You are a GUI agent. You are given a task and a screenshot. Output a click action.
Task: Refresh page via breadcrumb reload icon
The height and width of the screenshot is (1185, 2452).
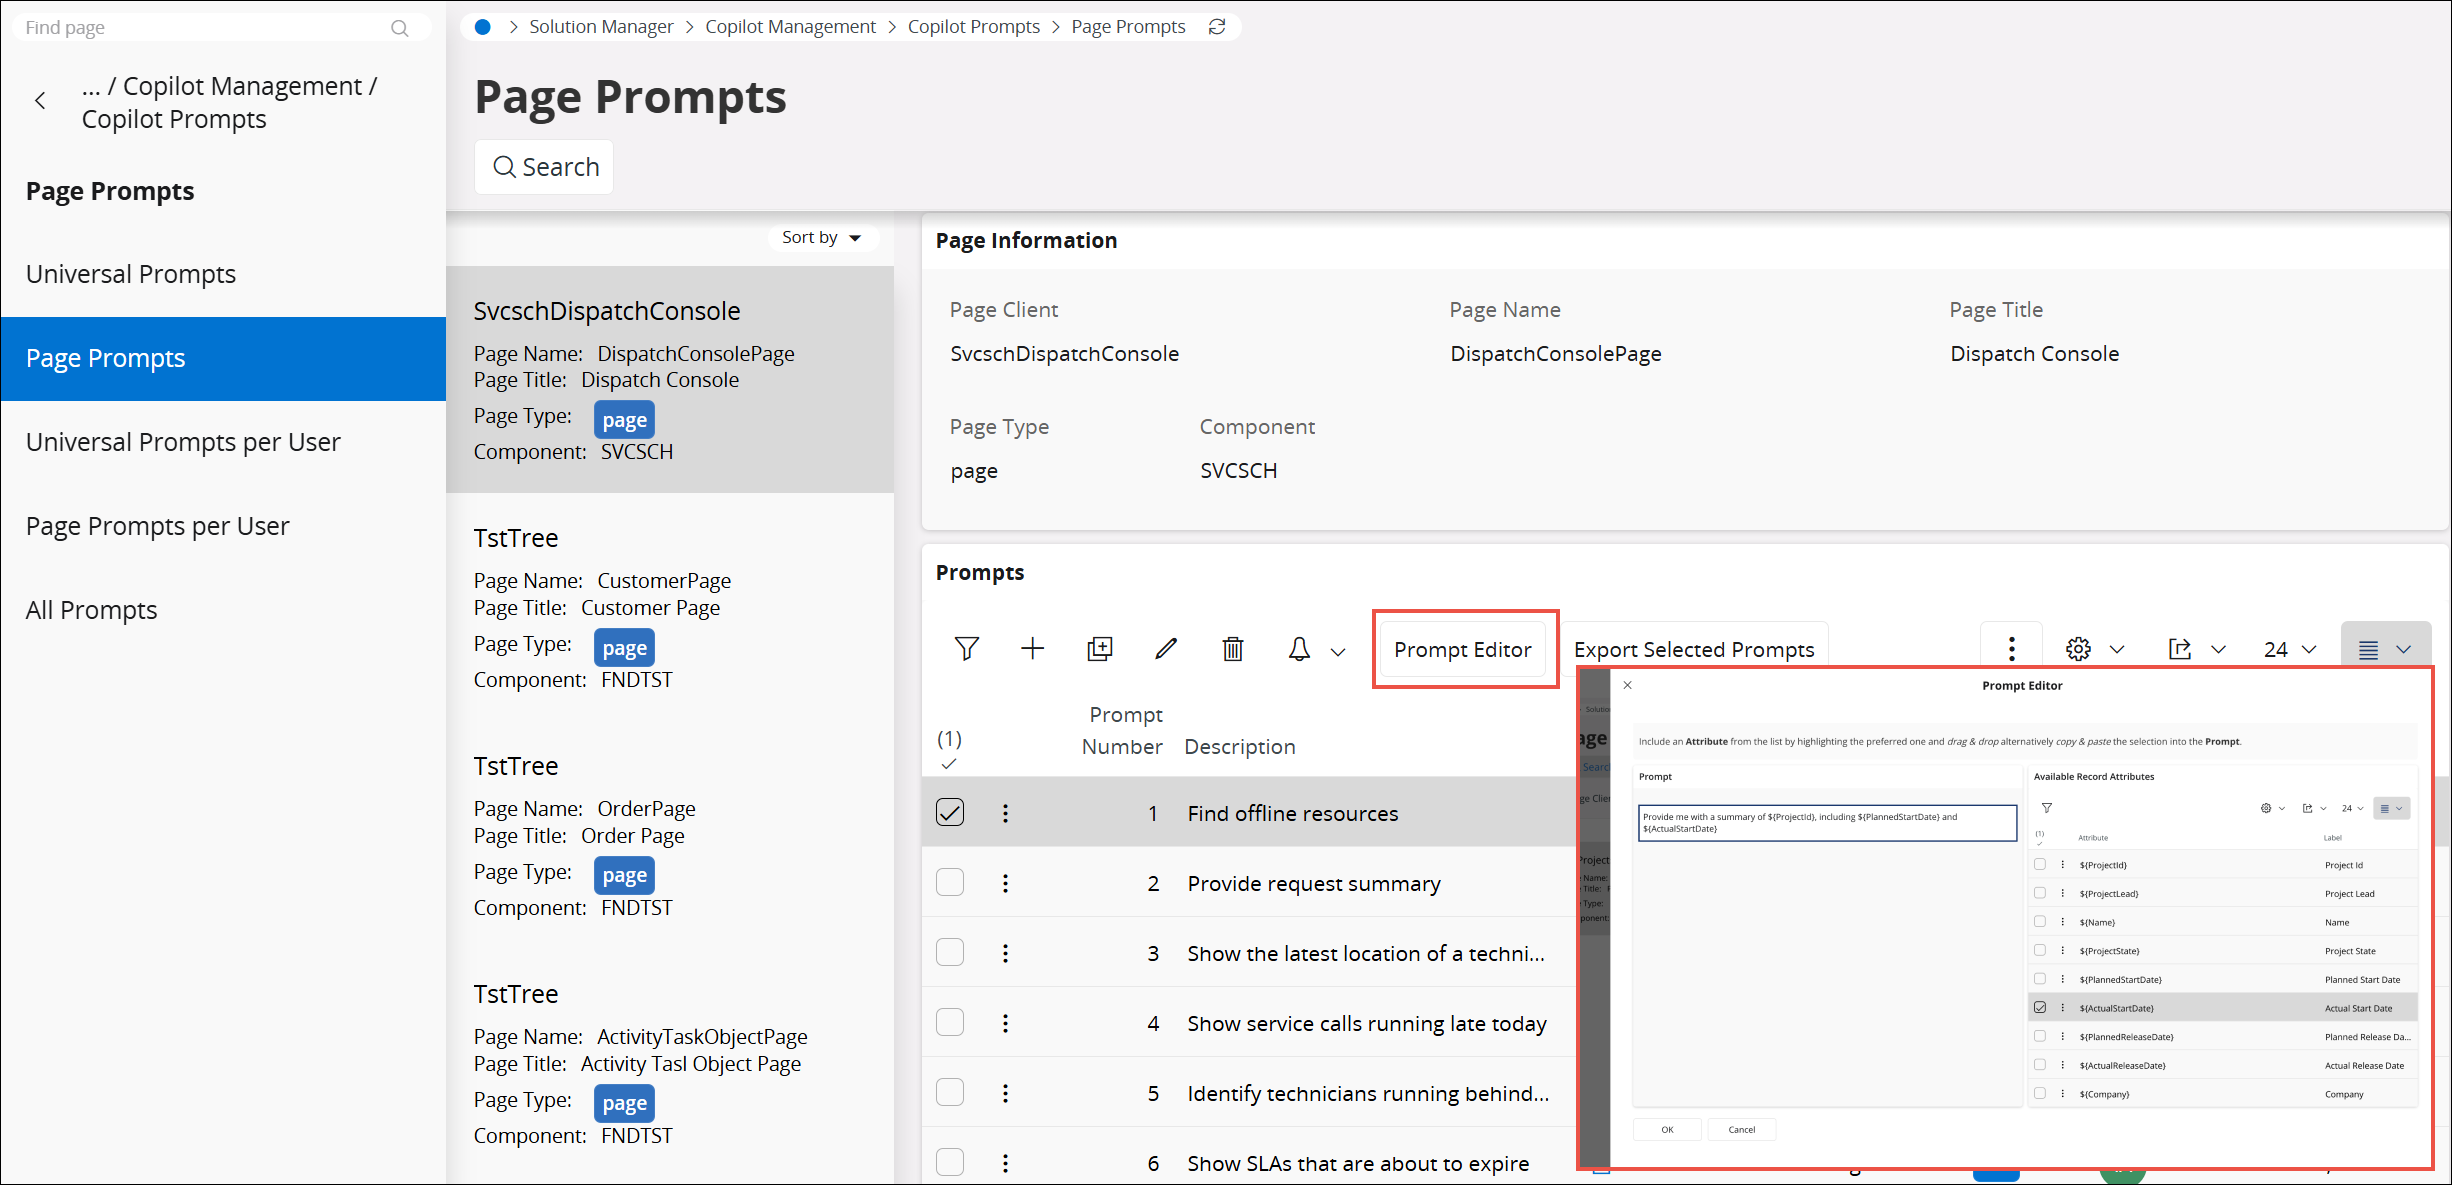tap(1217, 27)
